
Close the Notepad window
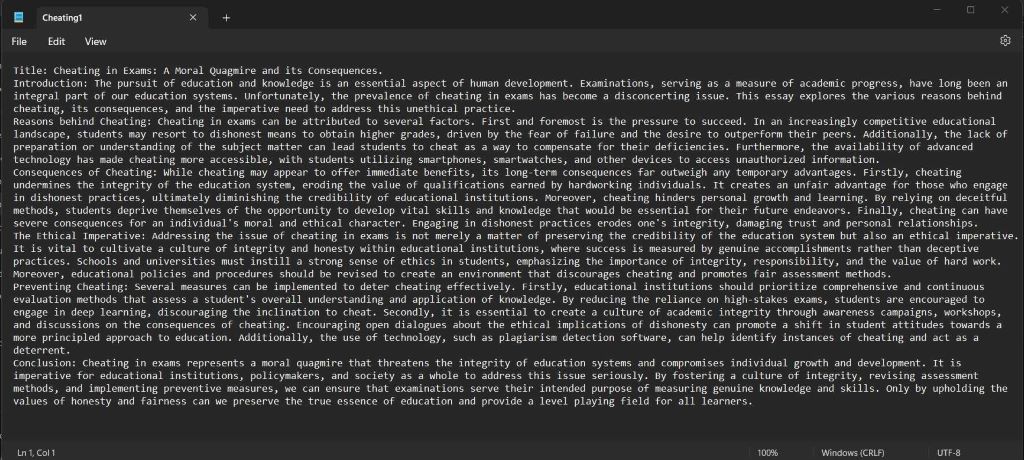coord(1004,10)
